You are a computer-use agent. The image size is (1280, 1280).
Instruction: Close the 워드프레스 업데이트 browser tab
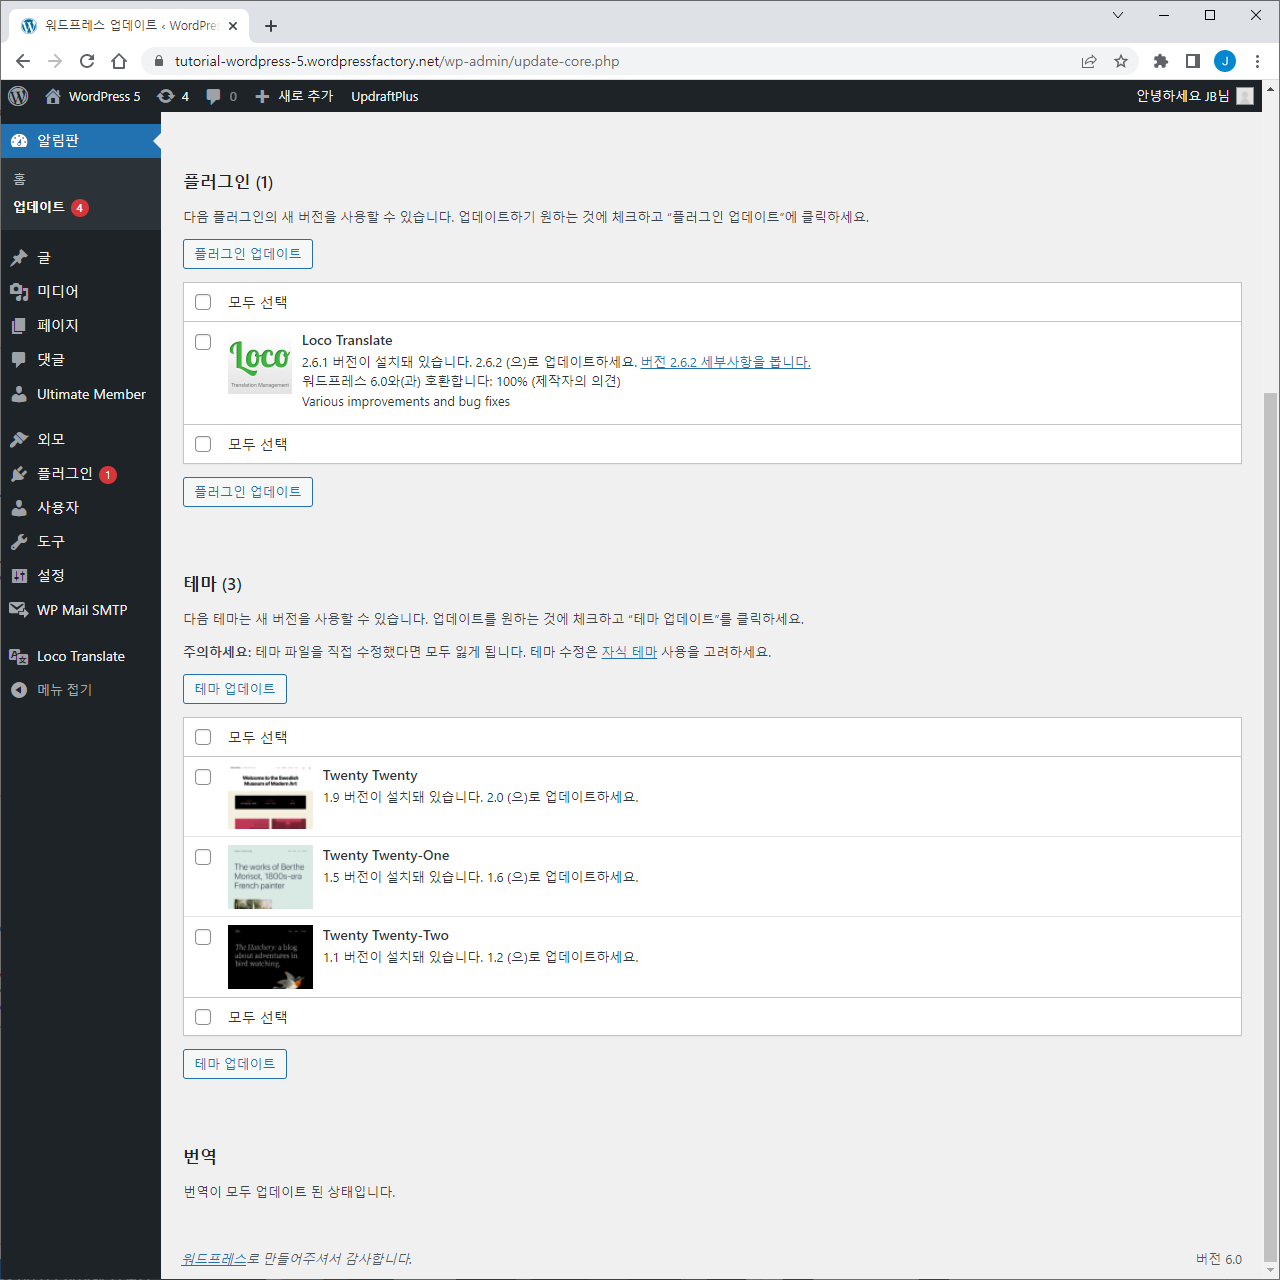tap(233, 26)
